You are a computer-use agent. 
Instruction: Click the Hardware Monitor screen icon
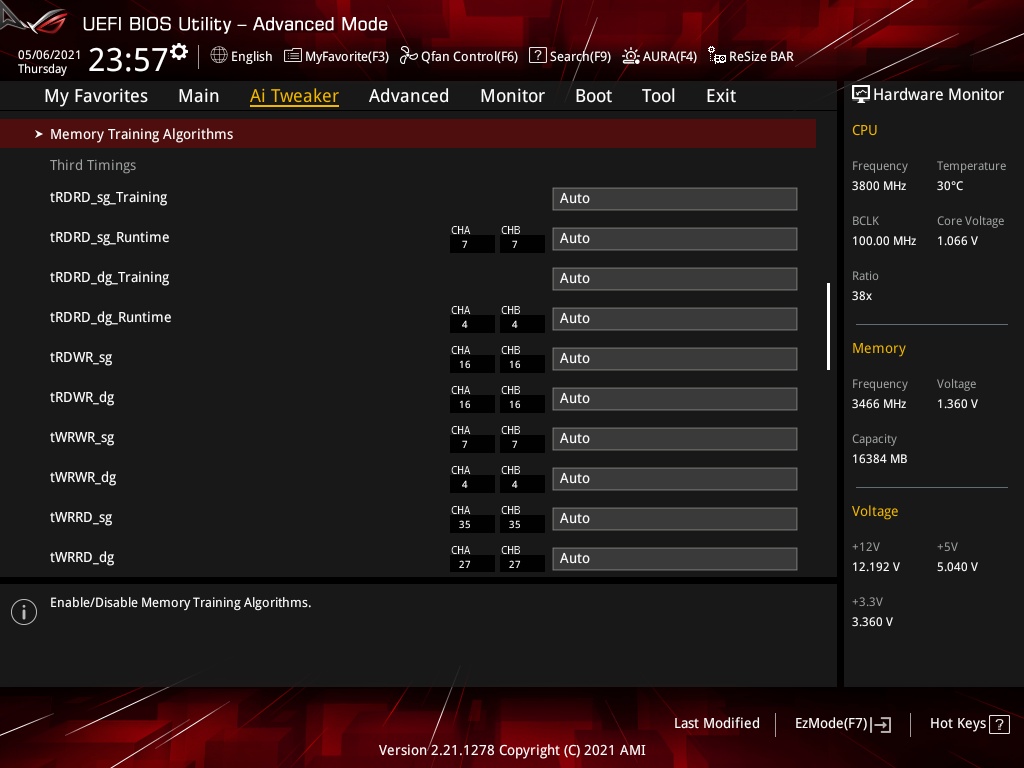(x=861, y=95)
